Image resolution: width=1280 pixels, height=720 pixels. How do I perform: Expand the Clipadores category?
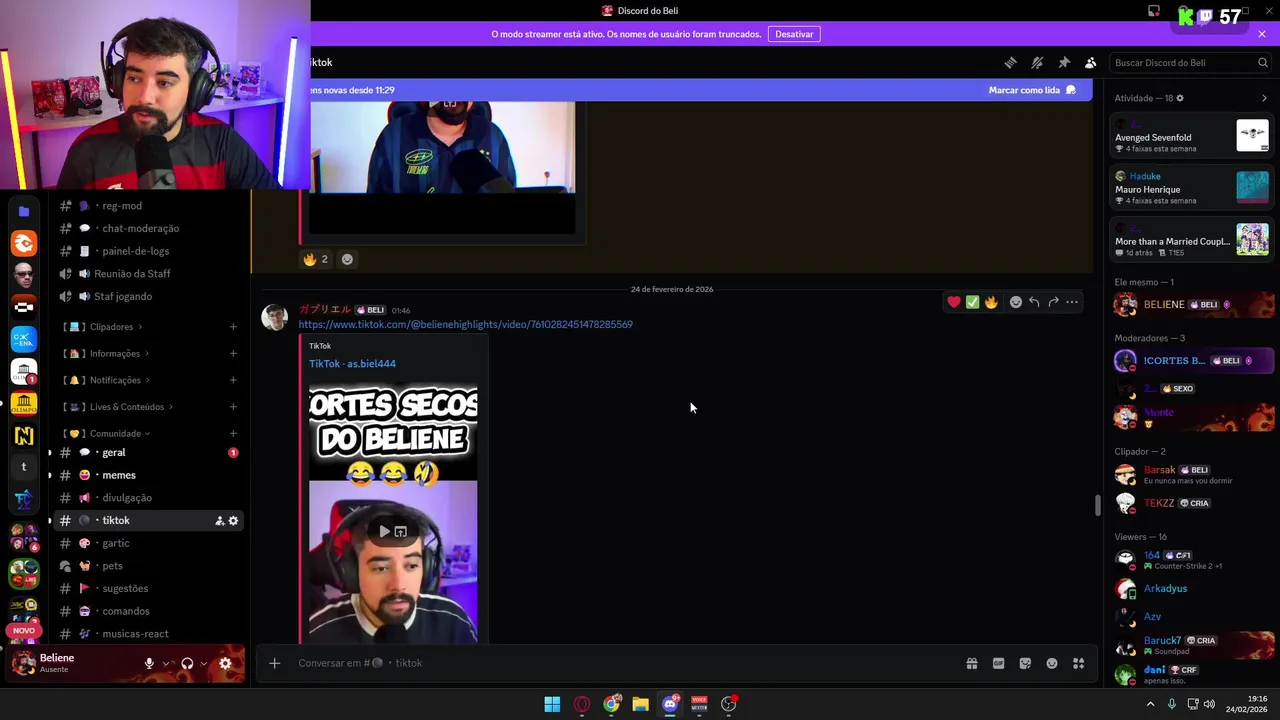[x=104, y=327]
